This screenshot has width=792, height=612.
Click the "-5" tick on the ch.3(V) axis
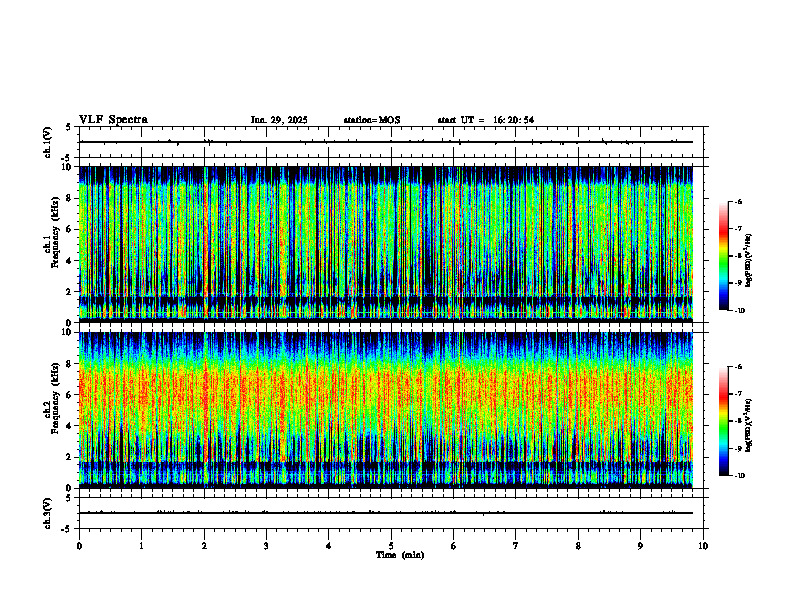coord(67,529)
